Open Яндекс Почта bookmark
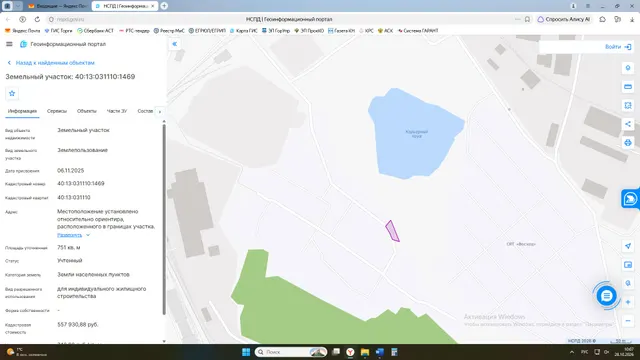Screen dimensions: 640x360 22,31
